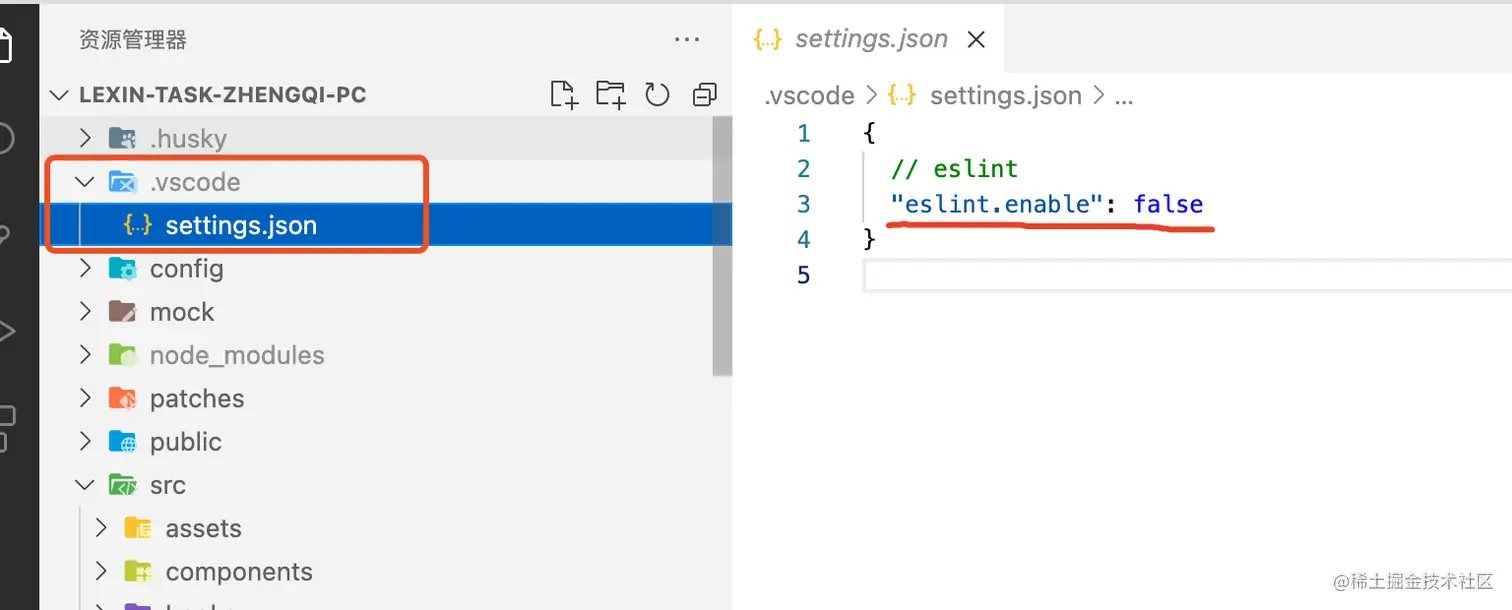Select settings.json in the file tree
1512x610 pixels.
[x=240, y=225]
